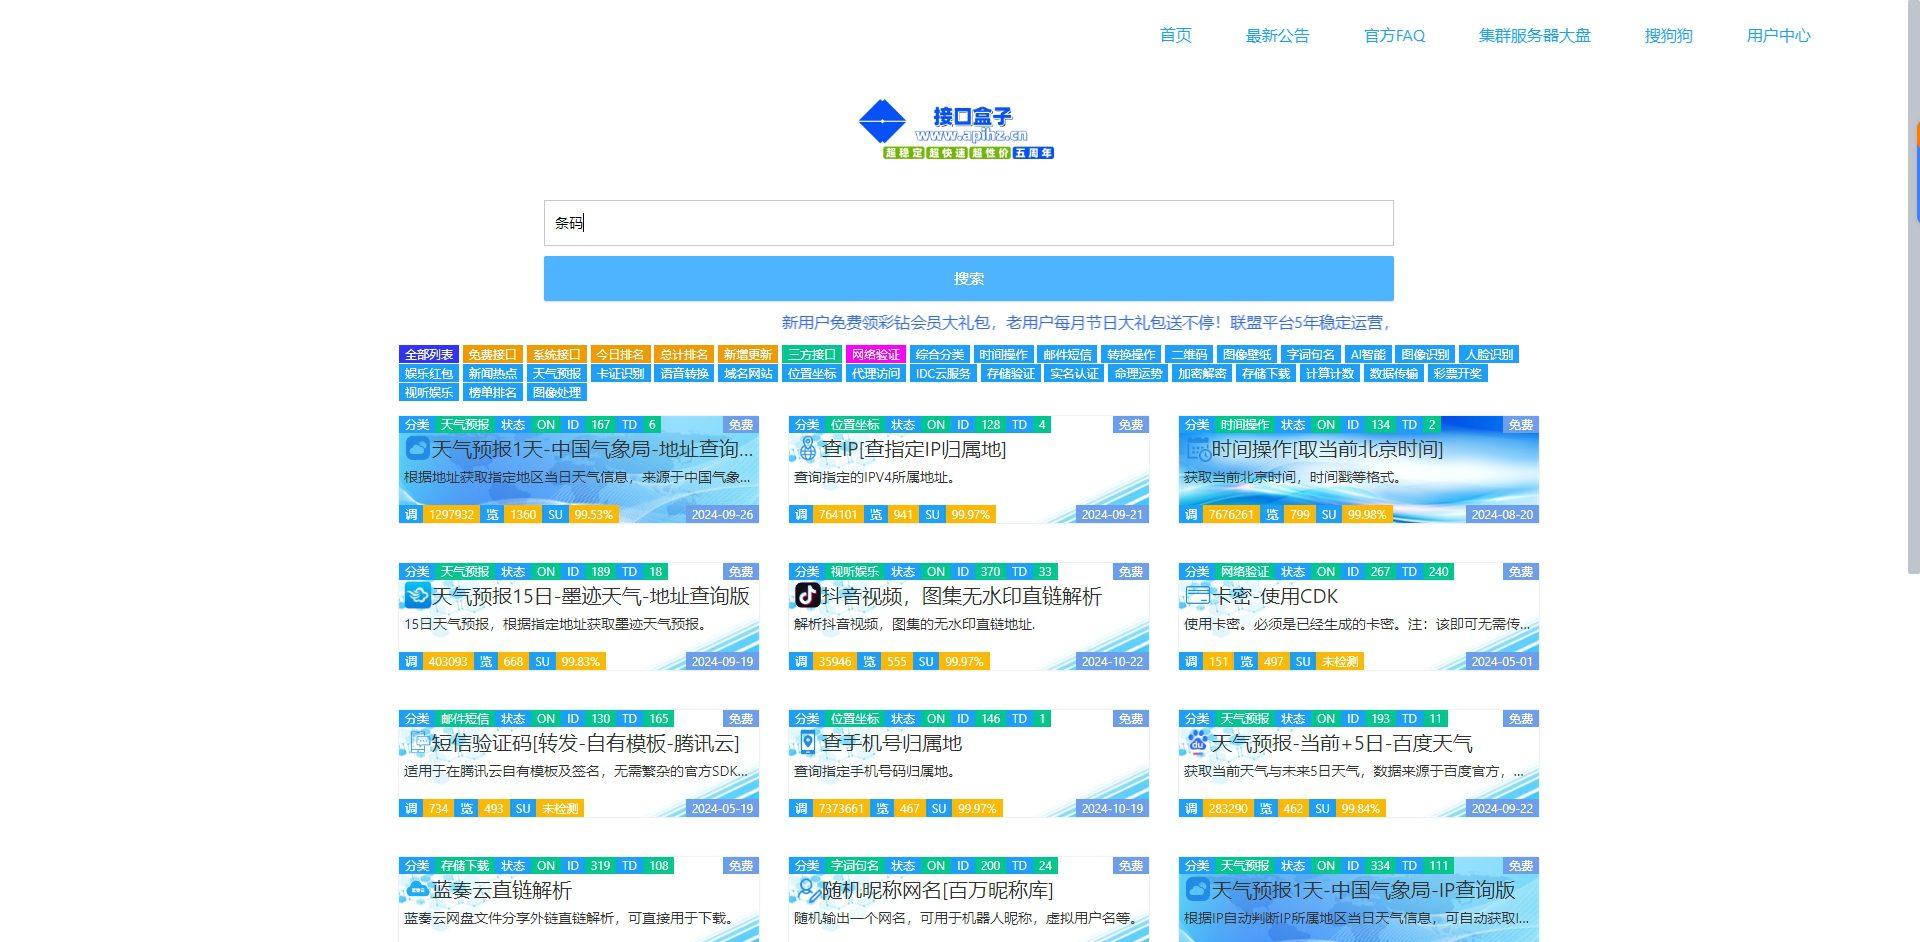Viewport: 1920px width, 942px height.
Task: Click the location icon beside 查IP归属地
Action: tap(807, 449)
